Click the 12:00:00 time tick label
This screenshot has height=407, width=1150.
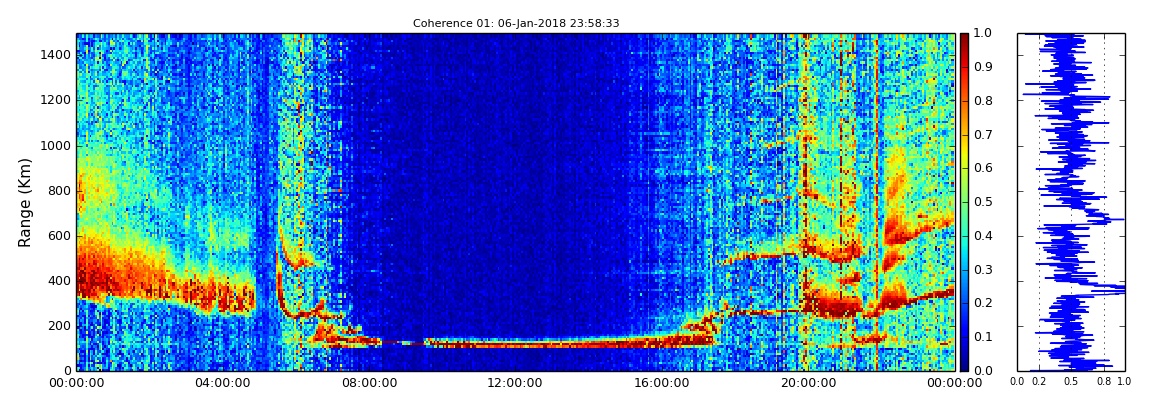(515, 382)
